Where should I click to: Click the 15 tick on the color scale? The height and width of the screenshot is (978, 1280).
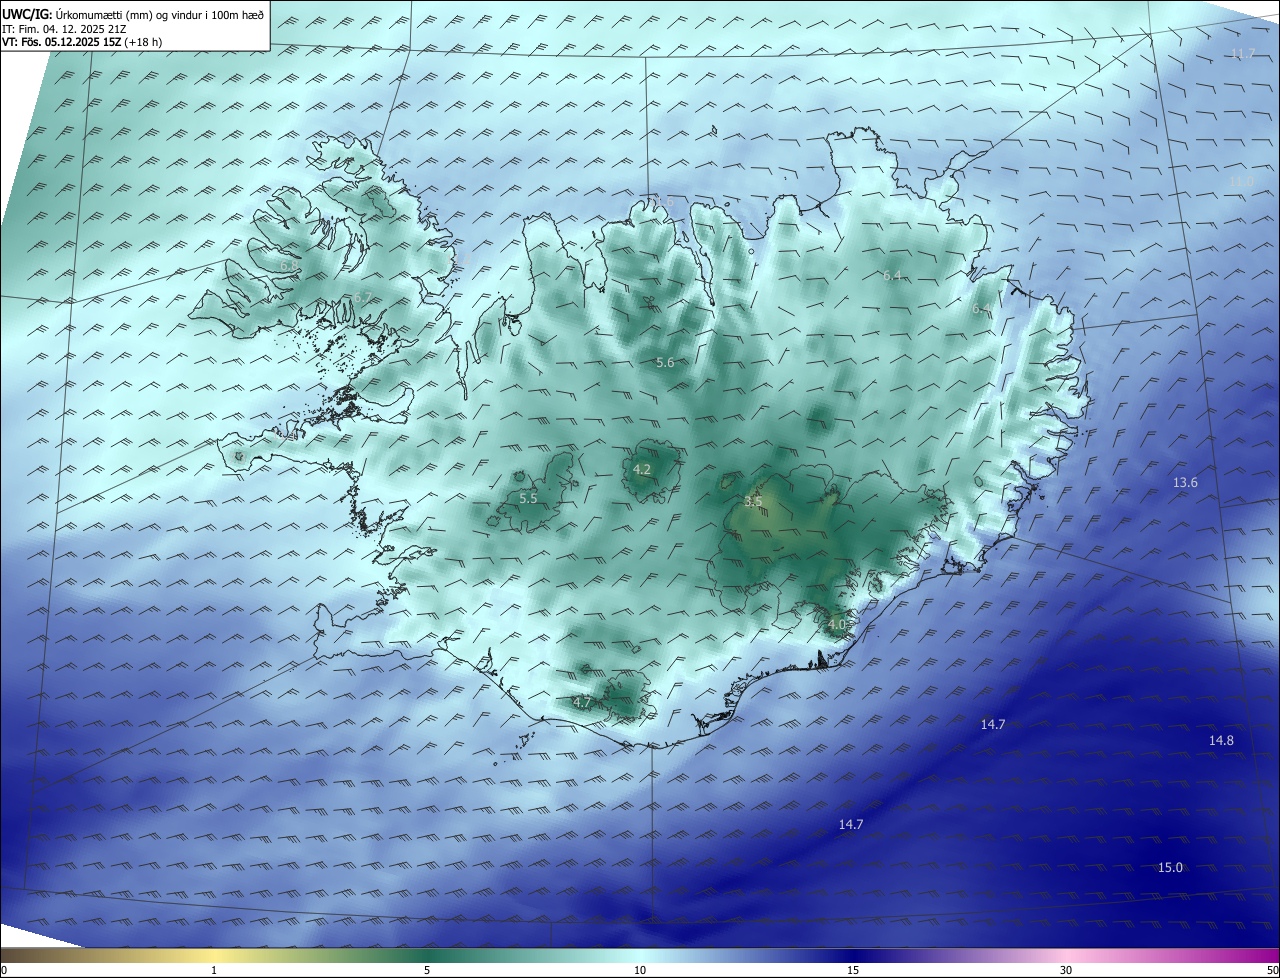853,970
